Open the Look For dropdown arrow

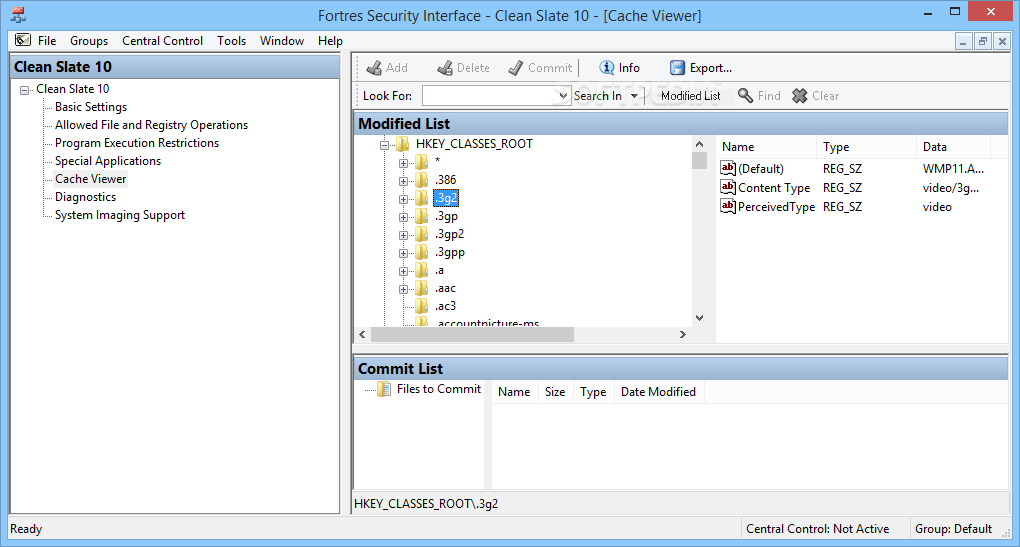tap(563, 96)
